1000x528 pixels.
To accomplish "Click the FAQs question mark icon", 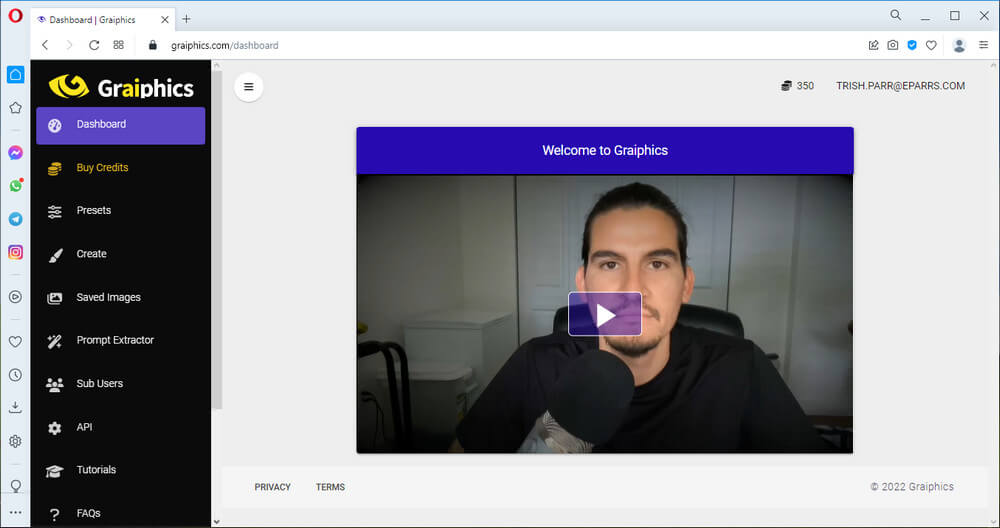I will [x=55, y=514].
